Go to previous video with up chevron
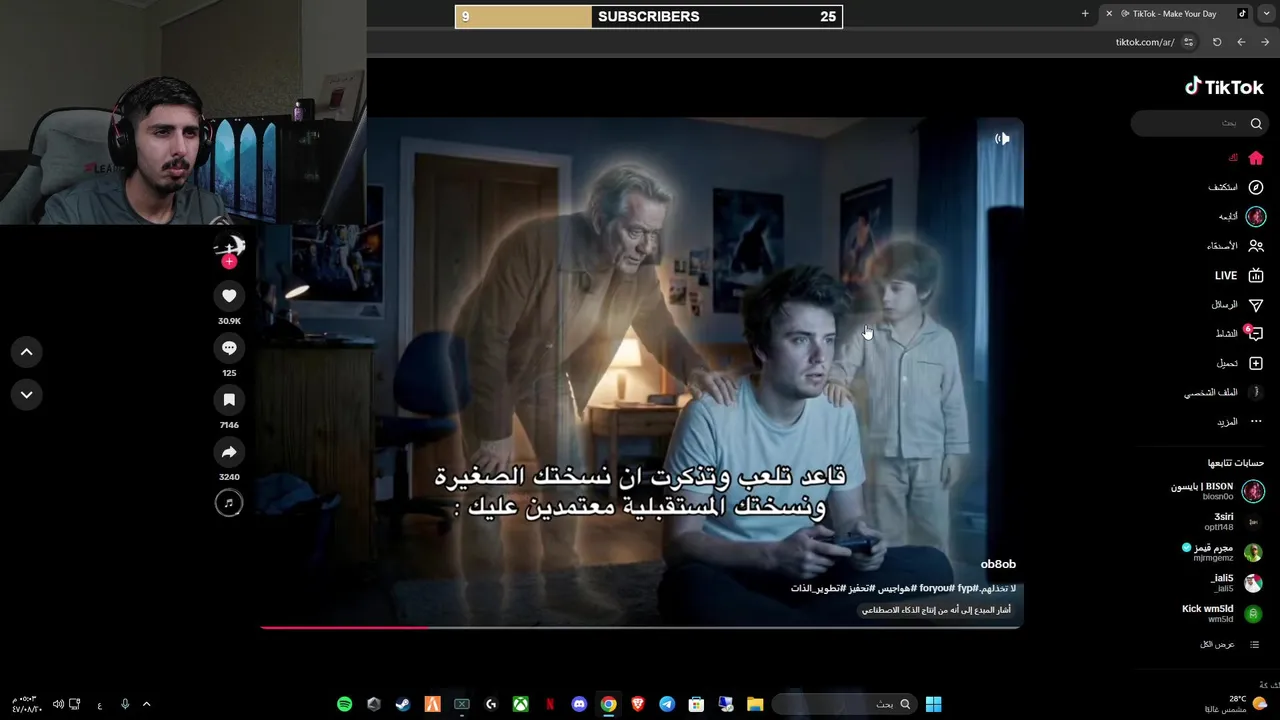The image size is (1280, 720). [x=27, y=351]
